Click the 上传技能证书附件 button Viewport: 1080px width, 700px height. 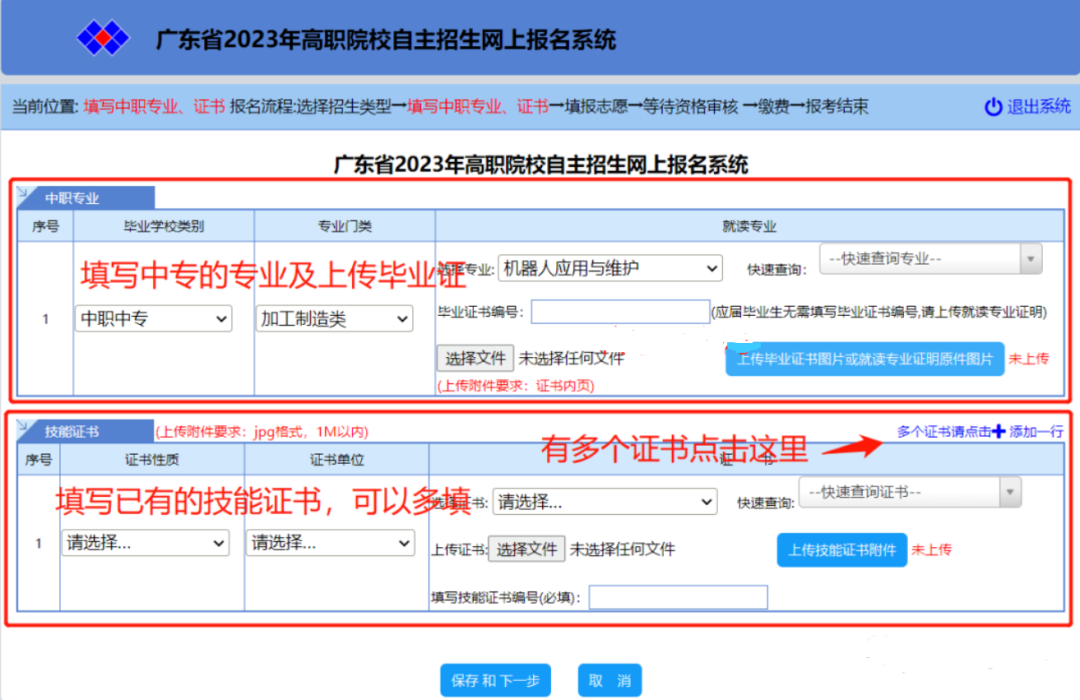[841, 549]
